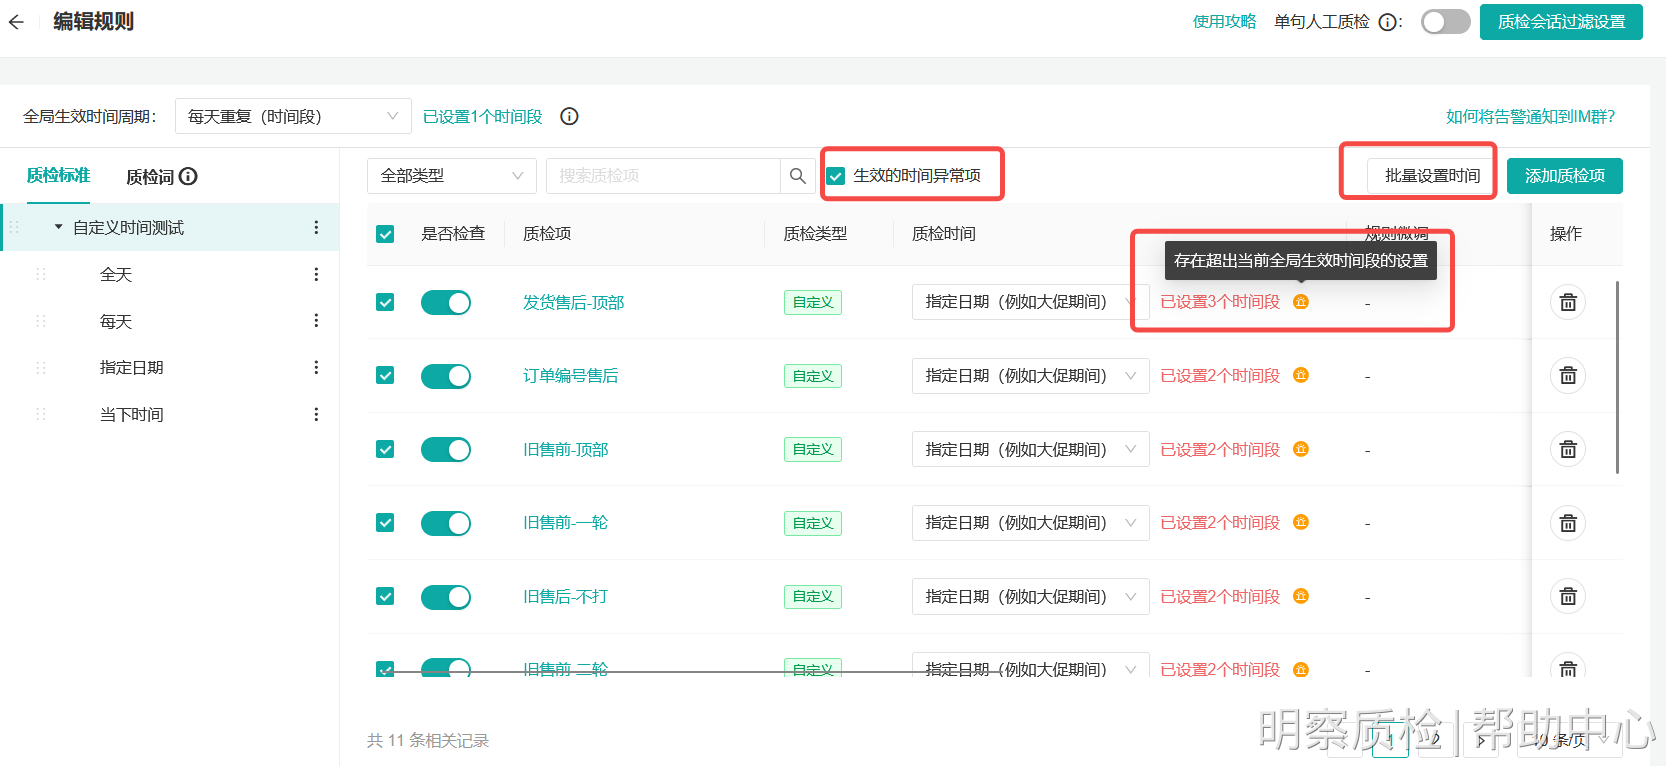
Task: Delete the 订单编号售后 row via its trash icon
Action: [1568, 376]
